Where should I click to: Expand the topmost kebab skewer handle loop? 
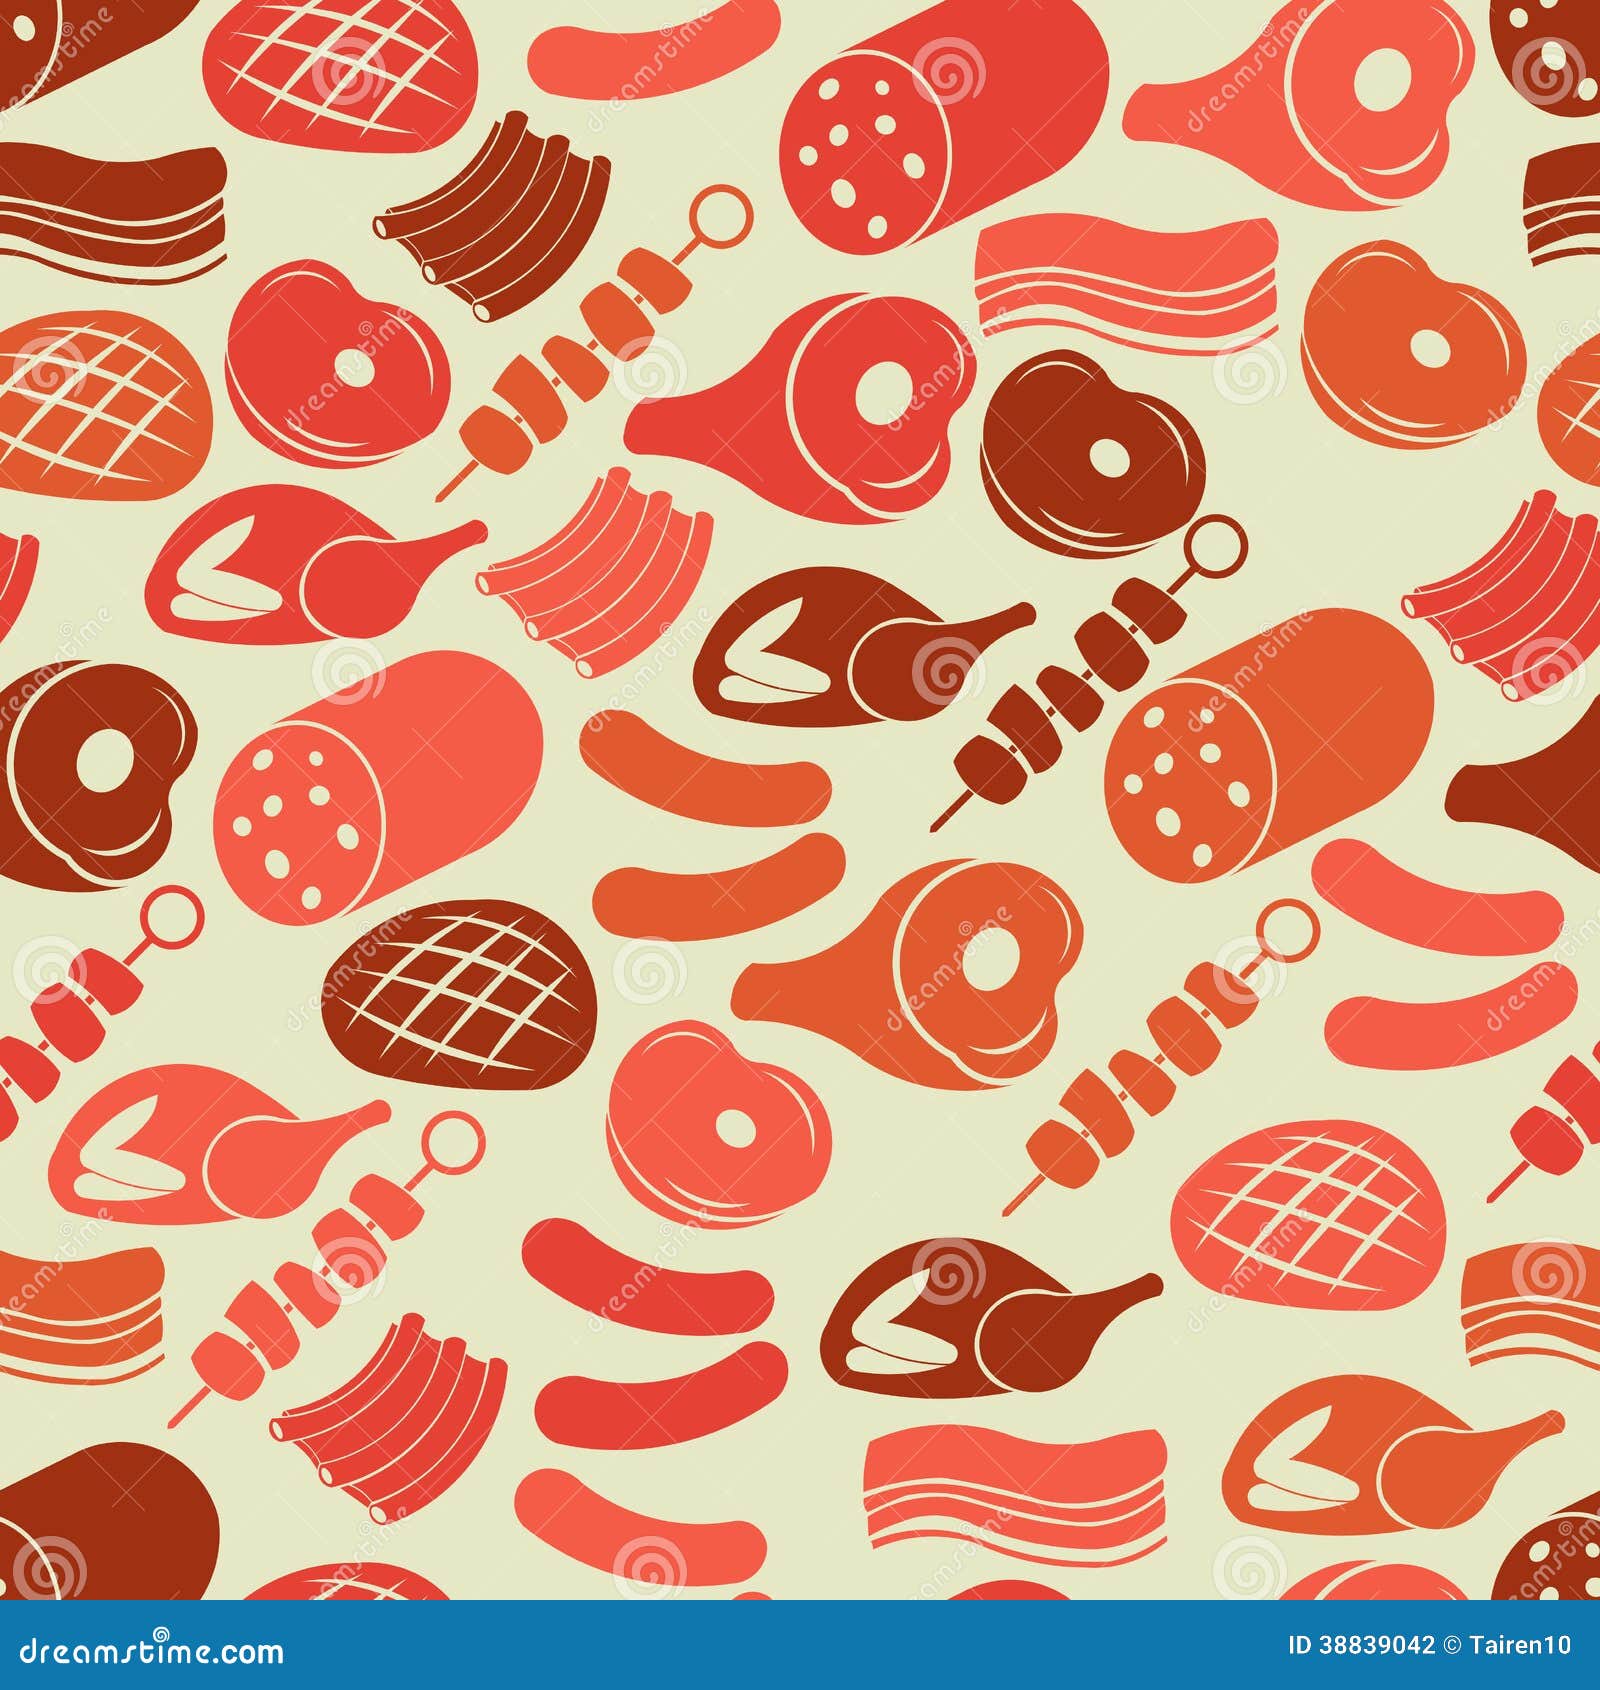tap(722, 215)
